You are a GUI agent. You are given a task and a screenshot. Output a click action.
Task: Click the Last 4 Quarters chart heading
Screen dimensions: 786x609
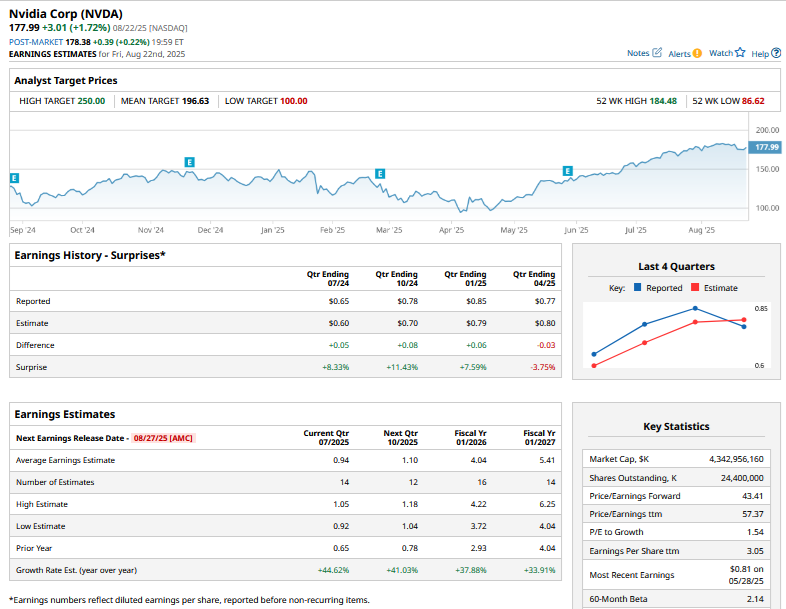click(676, 267)
